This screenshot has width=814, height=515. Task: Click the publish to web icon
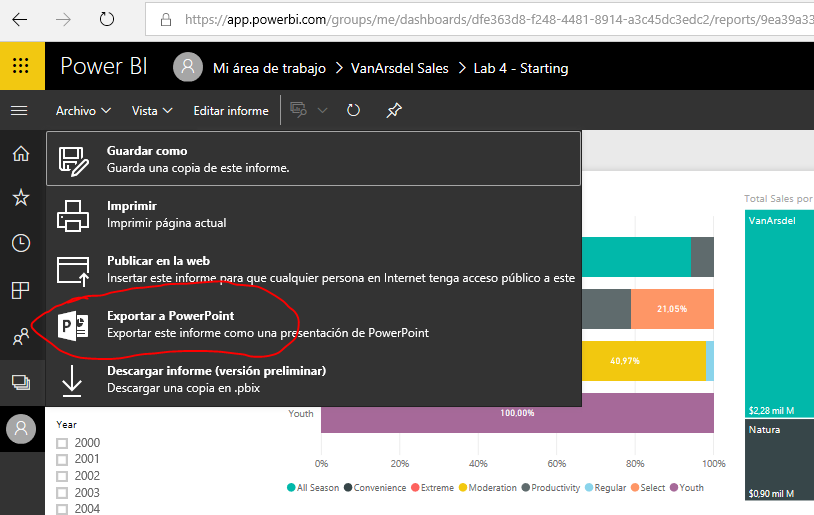(x=73, y=271)
